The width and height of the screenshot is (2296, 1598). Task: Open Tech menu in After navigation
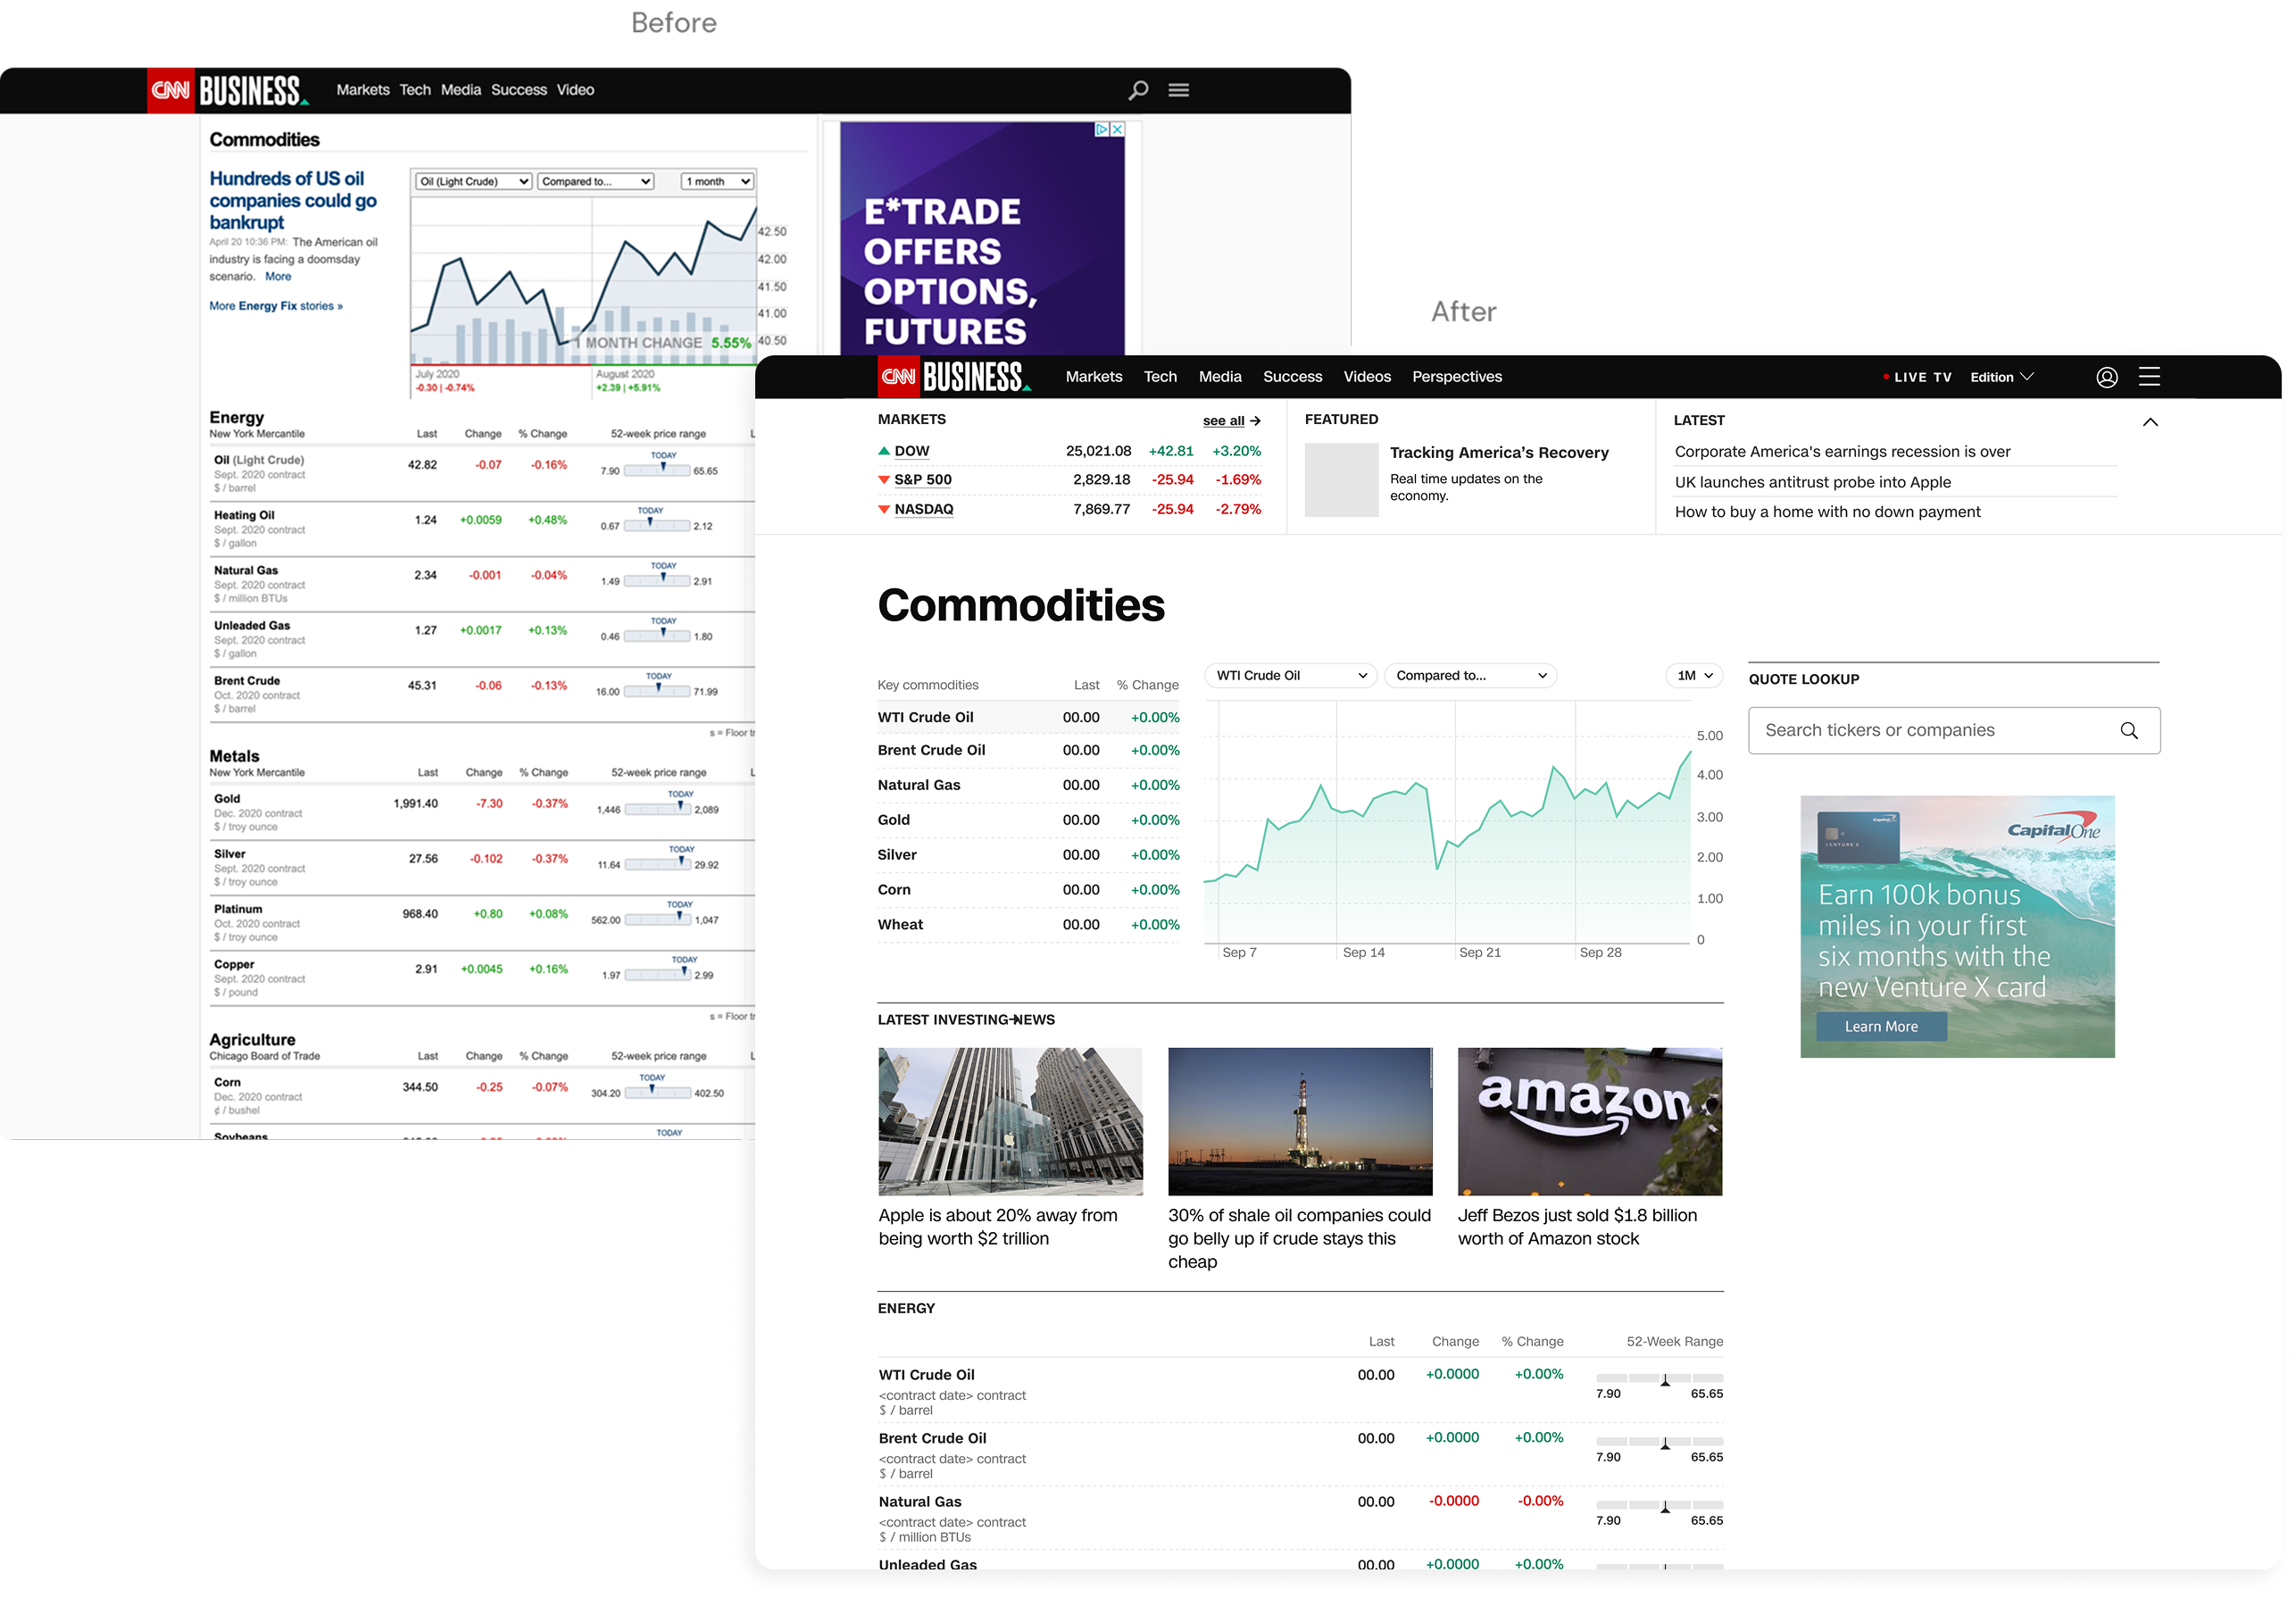1160,377
